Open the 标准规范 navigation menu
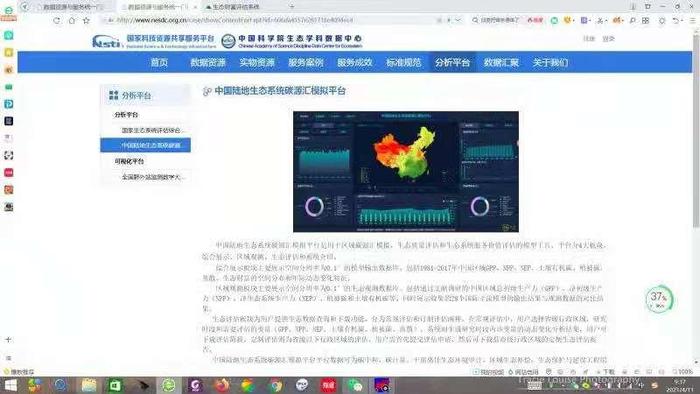The height and width of the screenshot is (394, 700). [404, 62]
